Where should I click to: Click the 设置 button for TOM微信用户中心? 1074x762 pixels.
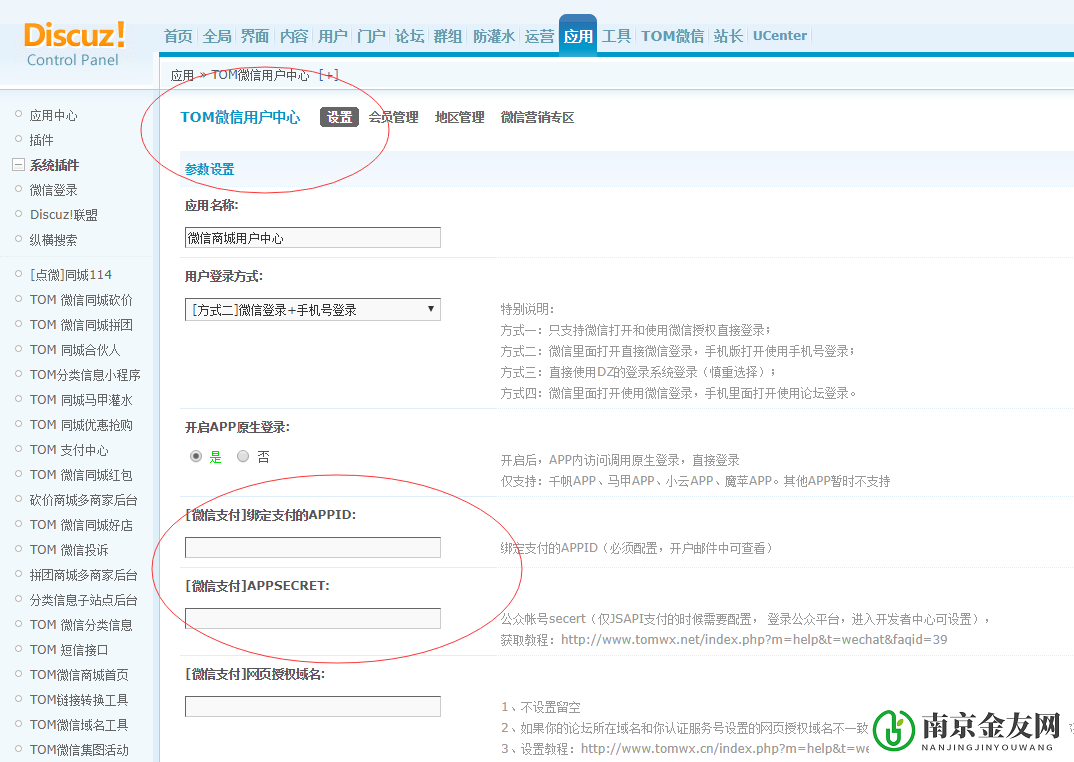click(339, 116)
